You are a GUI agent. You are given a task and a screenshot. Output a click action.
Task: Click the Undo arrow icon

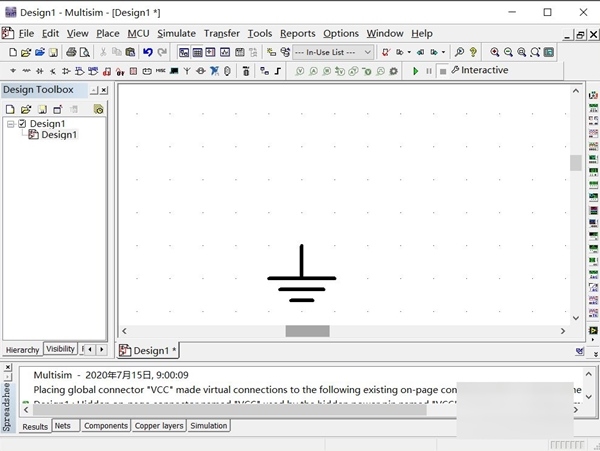pos(148,52)
